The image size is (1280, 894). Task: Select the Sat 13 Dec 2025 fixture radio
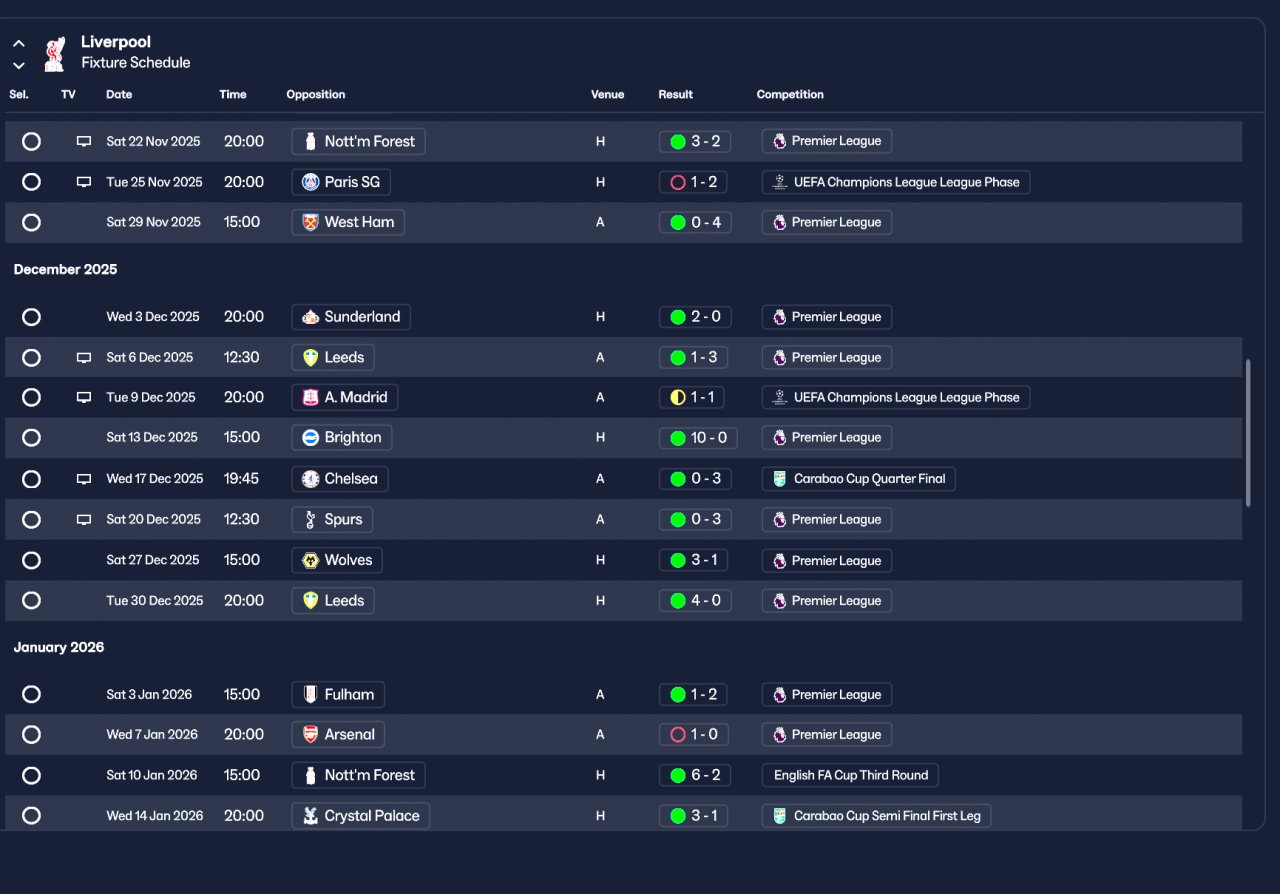point(31,437)
